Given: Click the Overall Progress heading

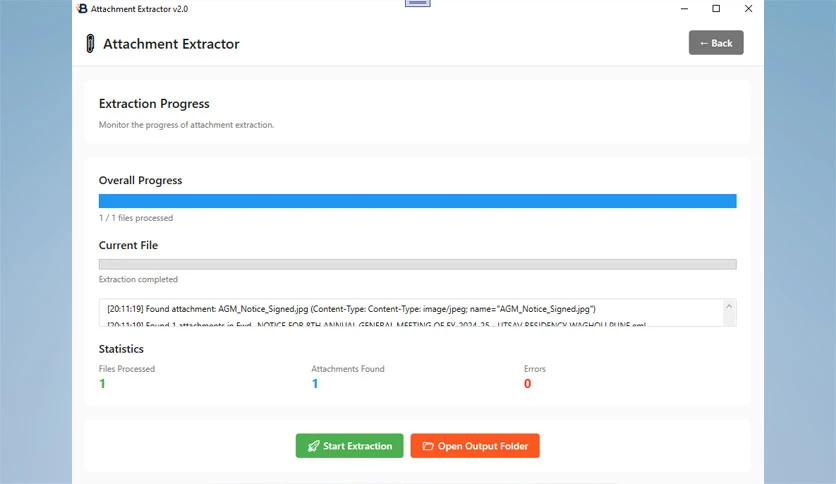Looking at the screenshot, I should (x=140, y=180).
